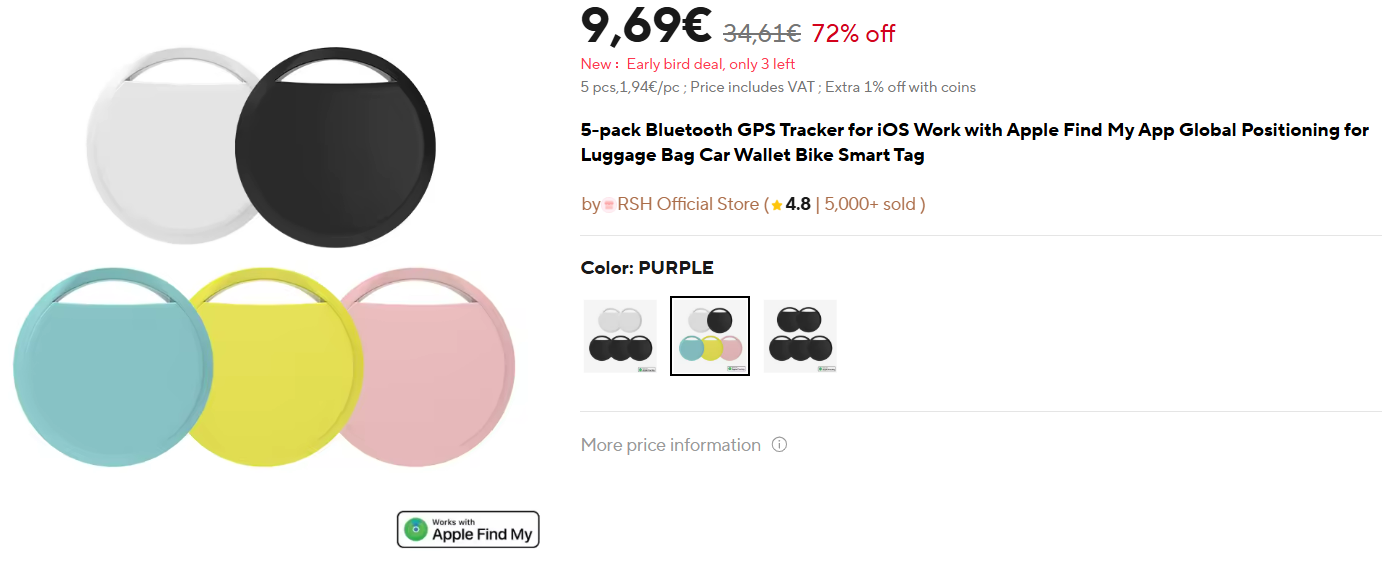Click the black tracker in product image

click(335, 147)
